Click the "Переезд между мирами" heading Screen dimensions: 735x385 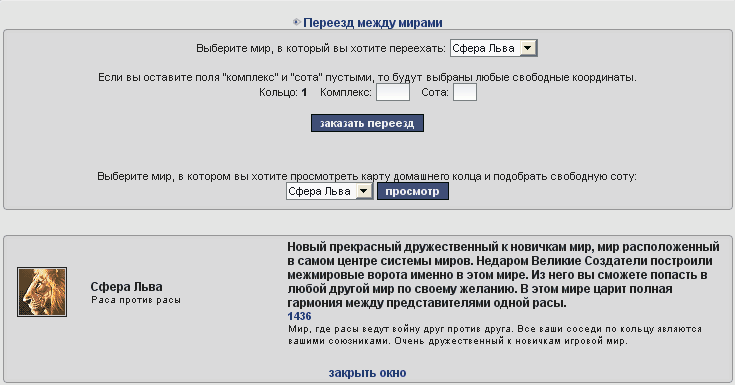(373, 23)
